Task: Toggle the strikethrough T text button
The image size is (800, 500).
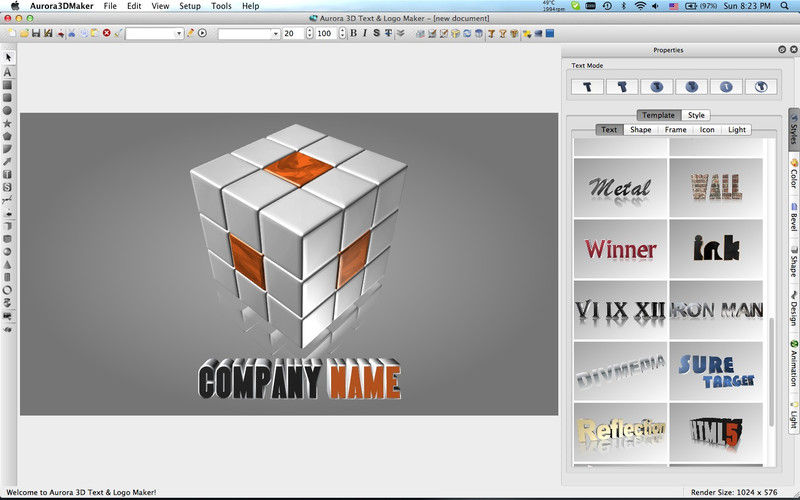Action: coord(388,33)
